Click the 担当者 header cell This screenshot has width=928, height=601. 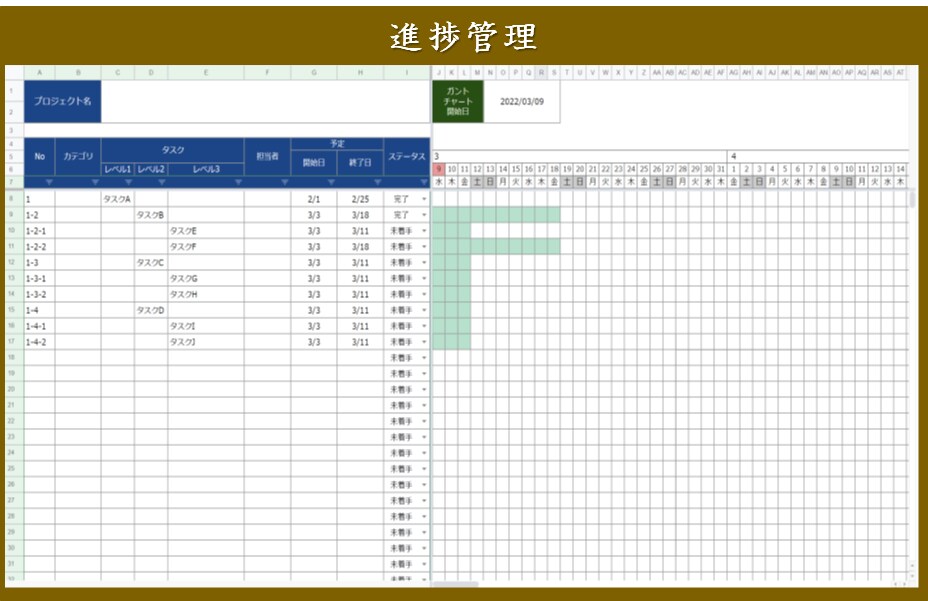click(267, 157)
